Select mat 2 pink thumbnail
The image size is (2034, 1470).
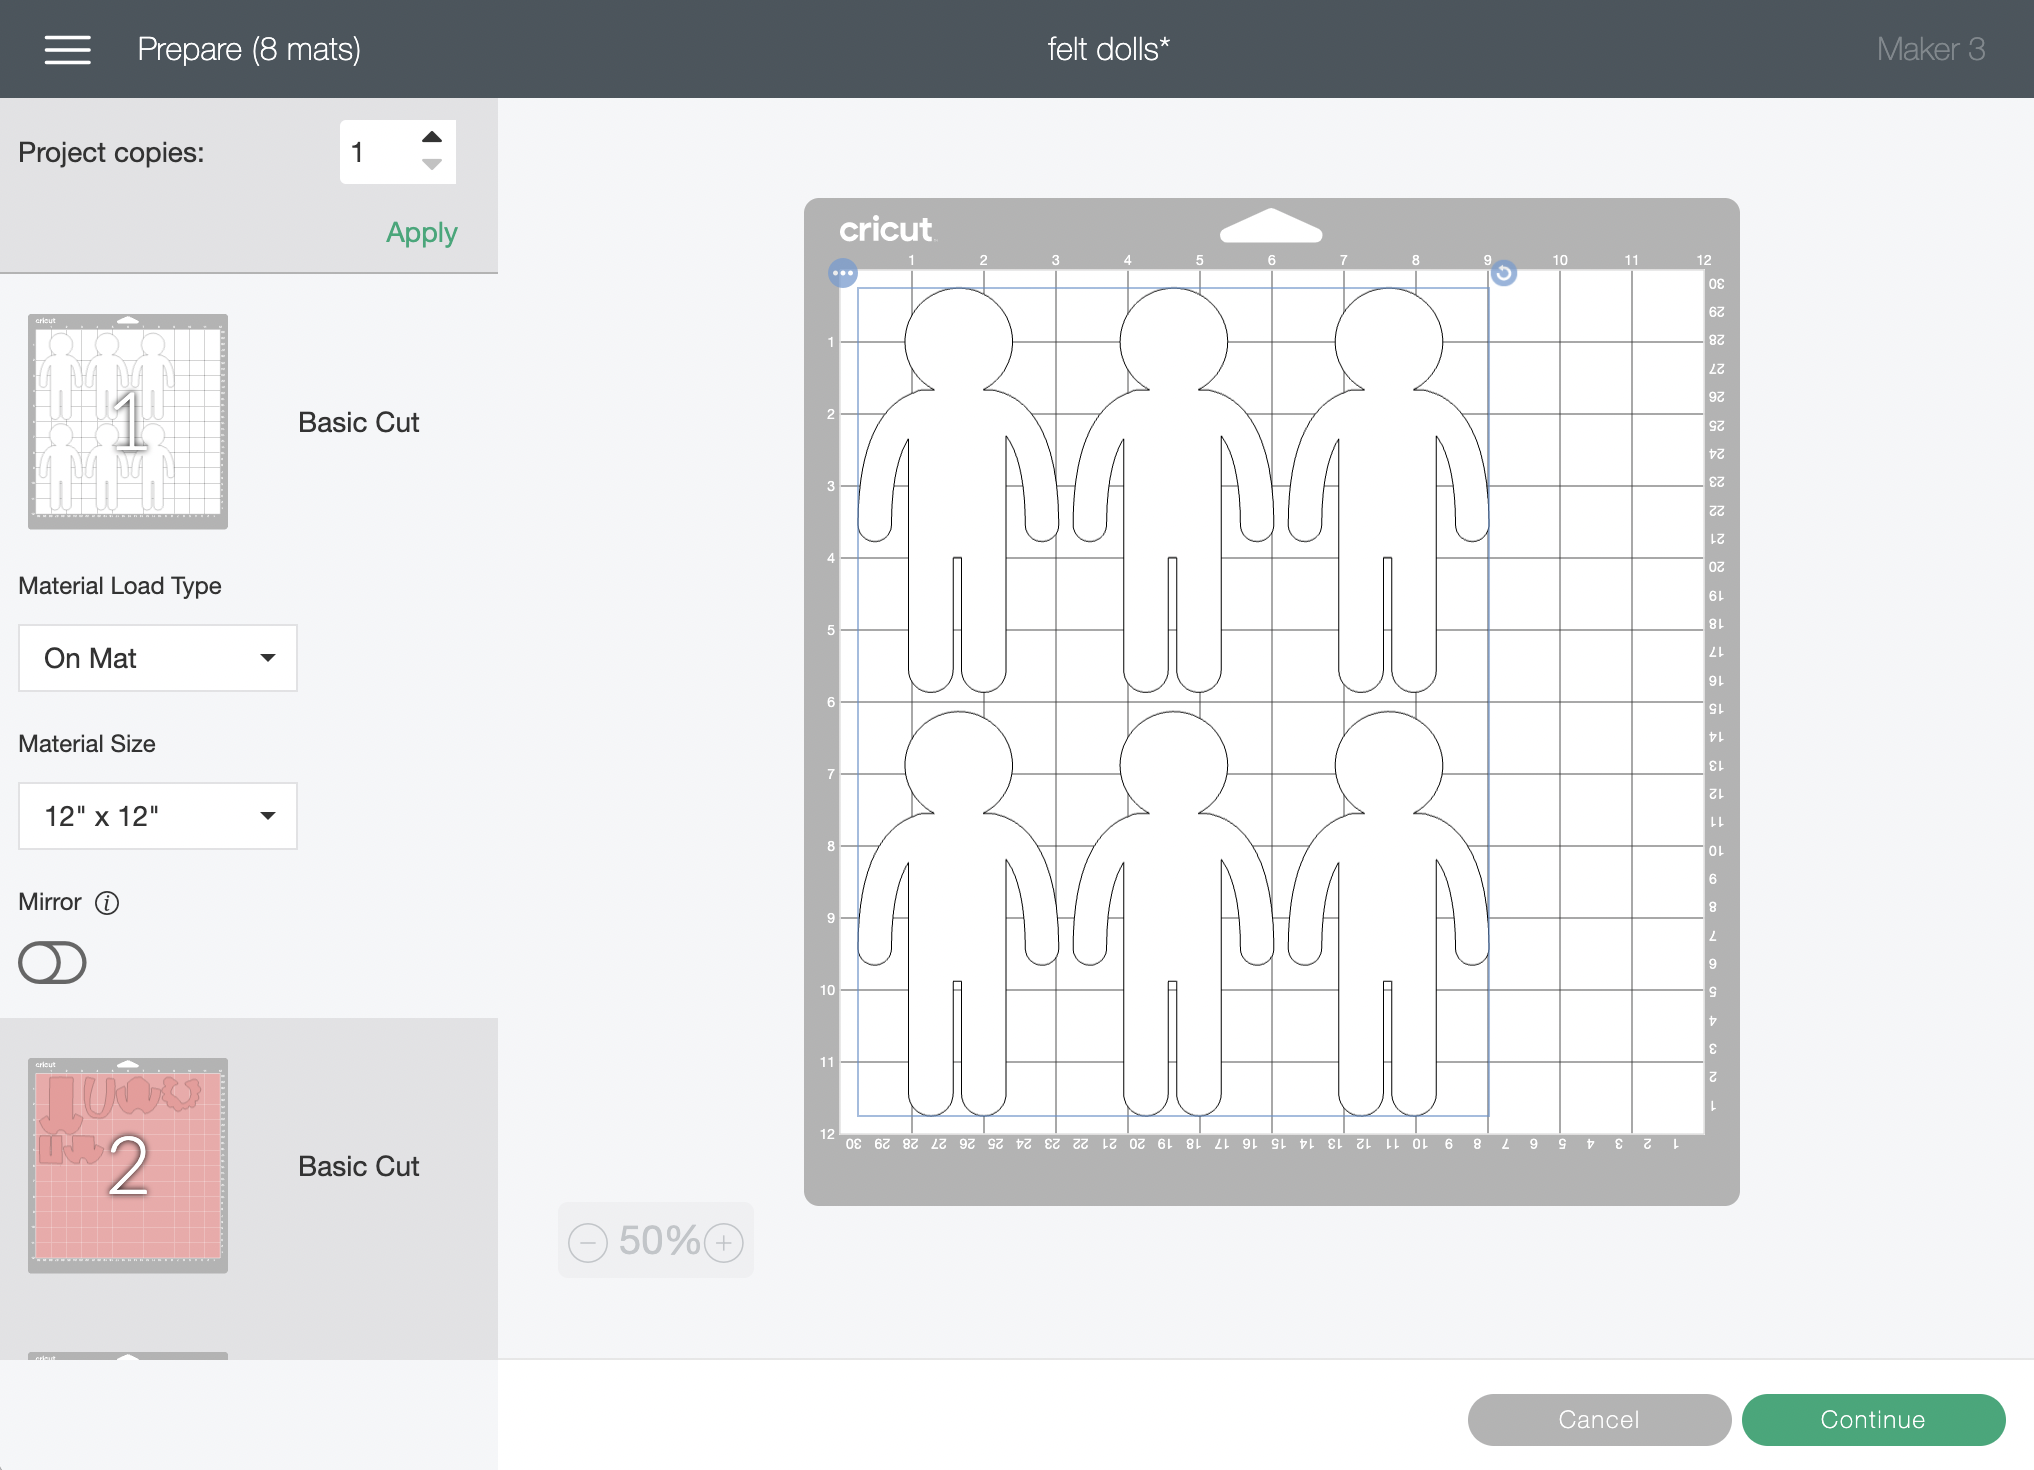click(128, 1165)
